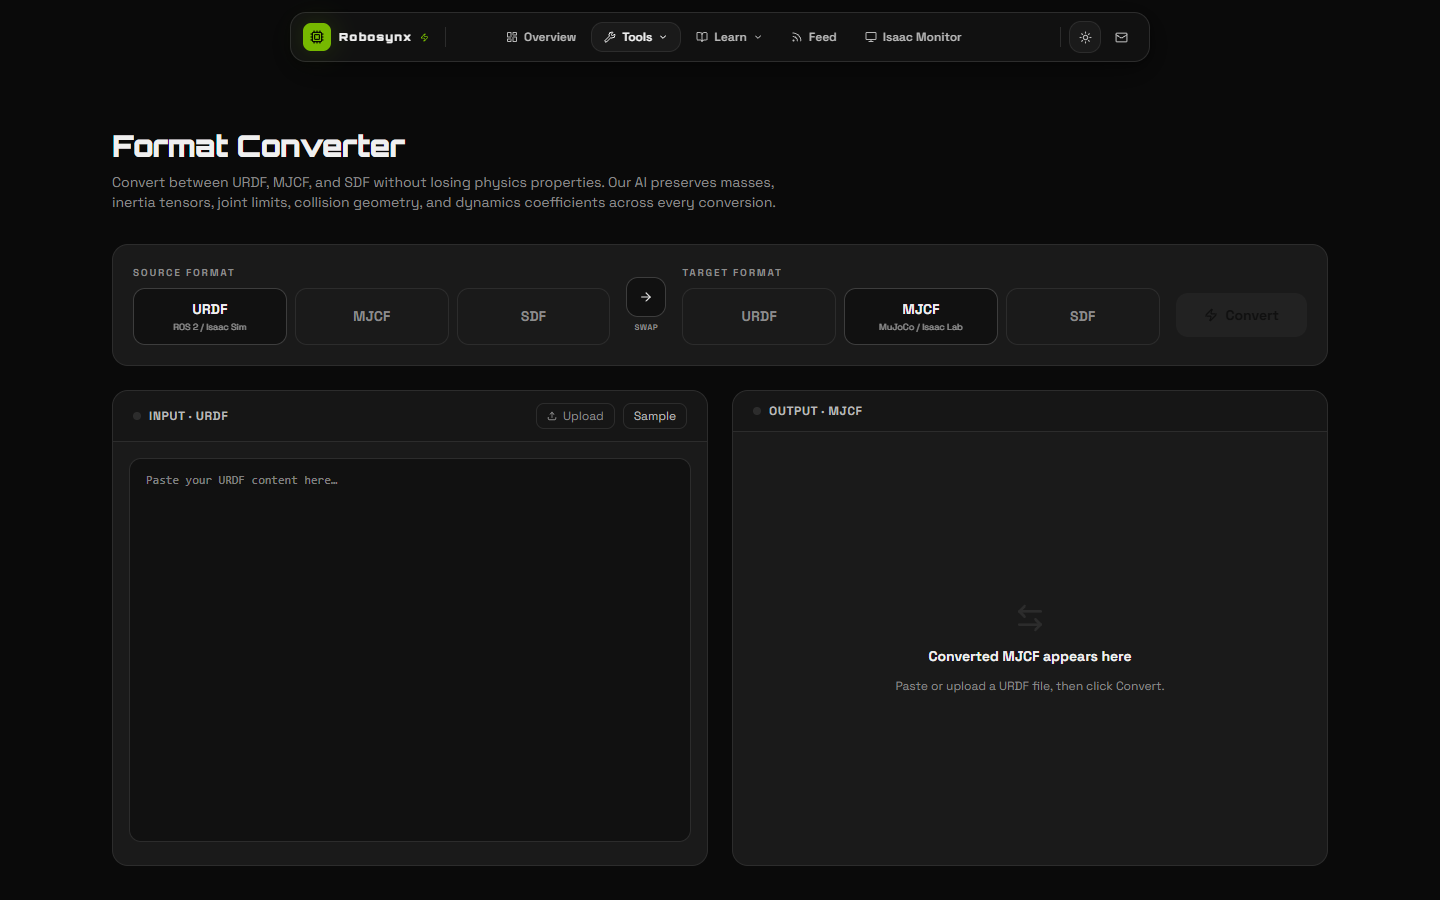Swap source and target formats

(x=646, y=297)
